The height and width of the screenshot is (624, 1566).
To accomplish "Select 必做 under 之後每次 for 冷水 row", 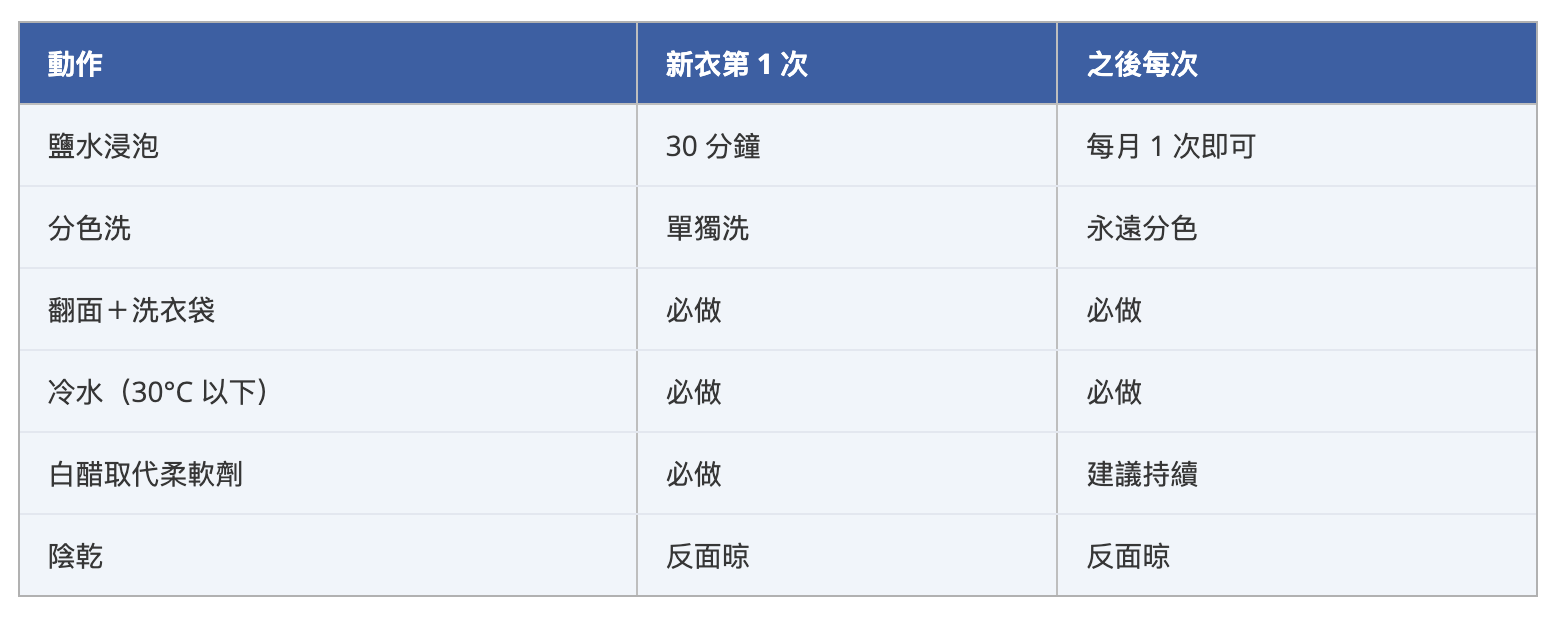I will click(1114, 392).
